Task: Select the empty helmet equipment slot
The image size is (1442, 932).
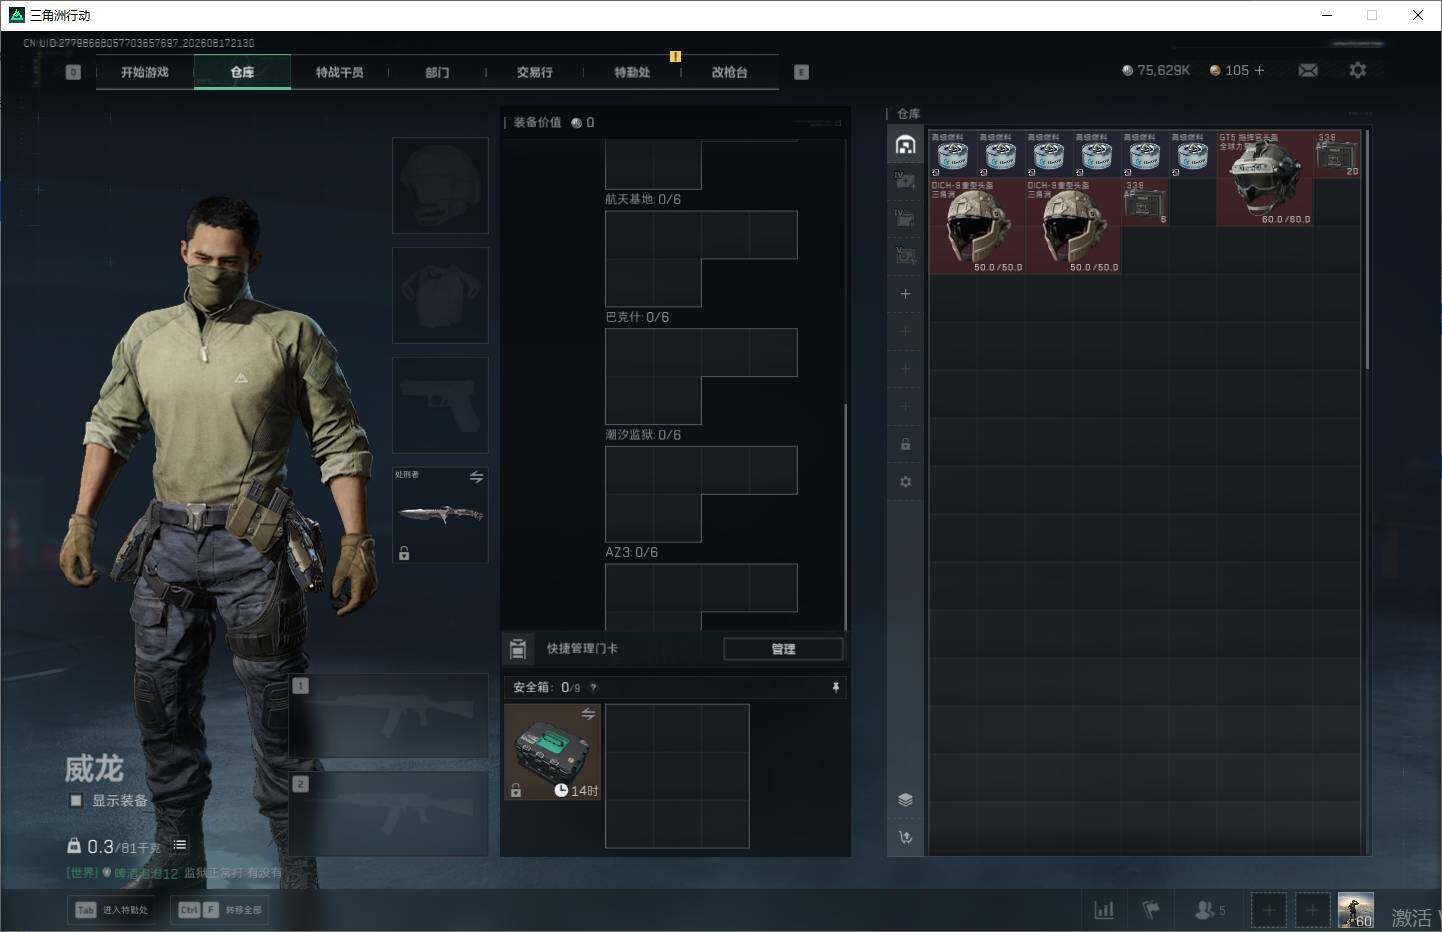Action: tap(440, 186)
